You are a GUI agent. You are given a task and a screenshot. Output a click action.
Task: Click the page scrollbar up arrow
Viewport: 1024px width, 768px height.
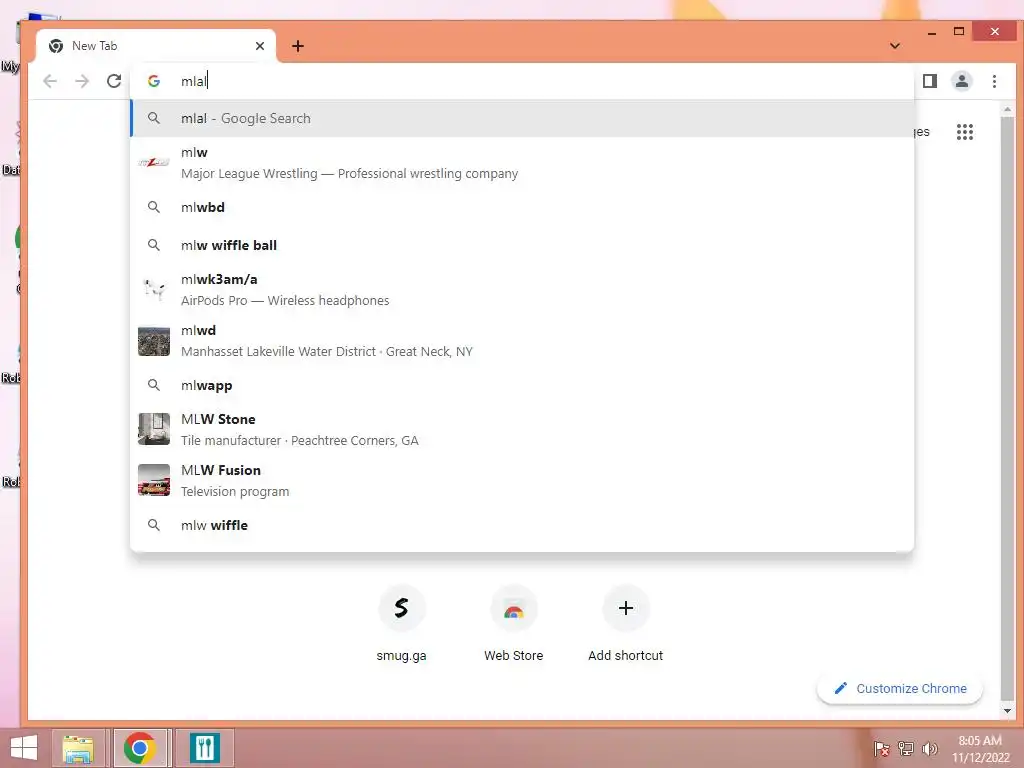click(1007, 109)
